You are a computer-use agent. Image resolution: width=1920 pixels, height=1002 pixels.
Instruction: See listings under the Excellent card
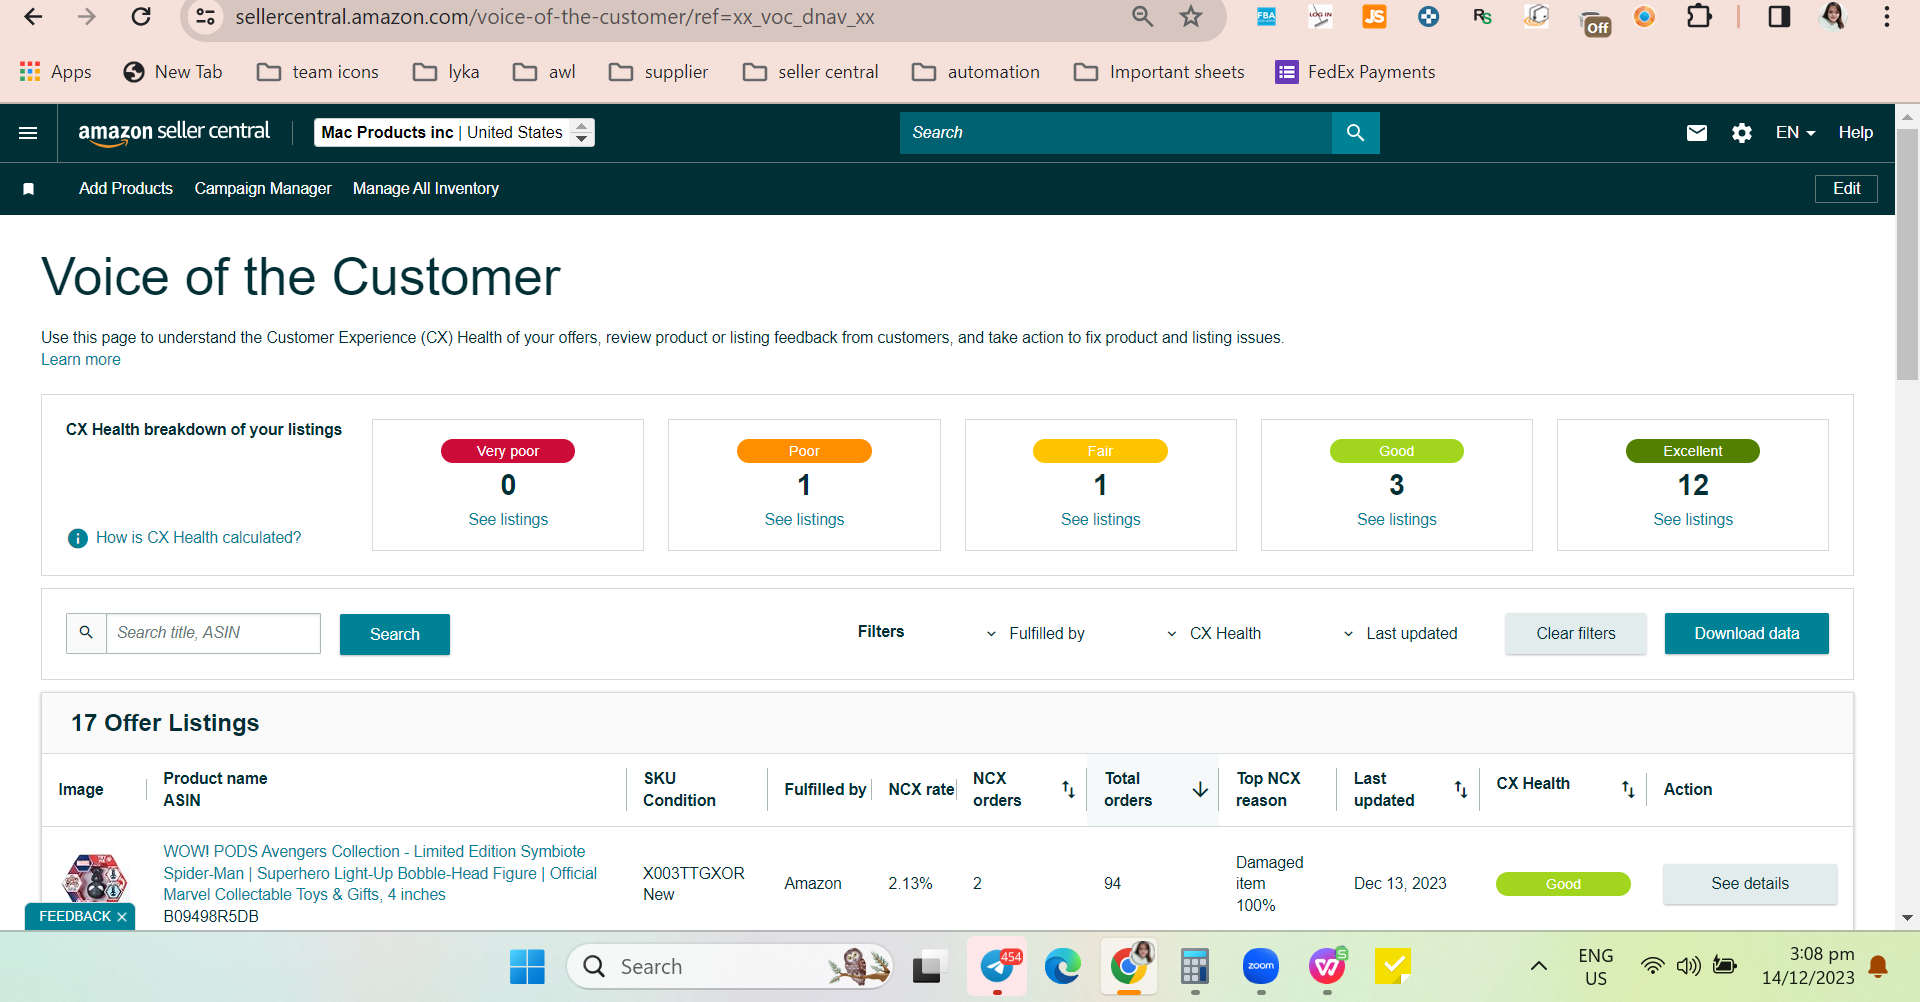[x=1693, y=520]
